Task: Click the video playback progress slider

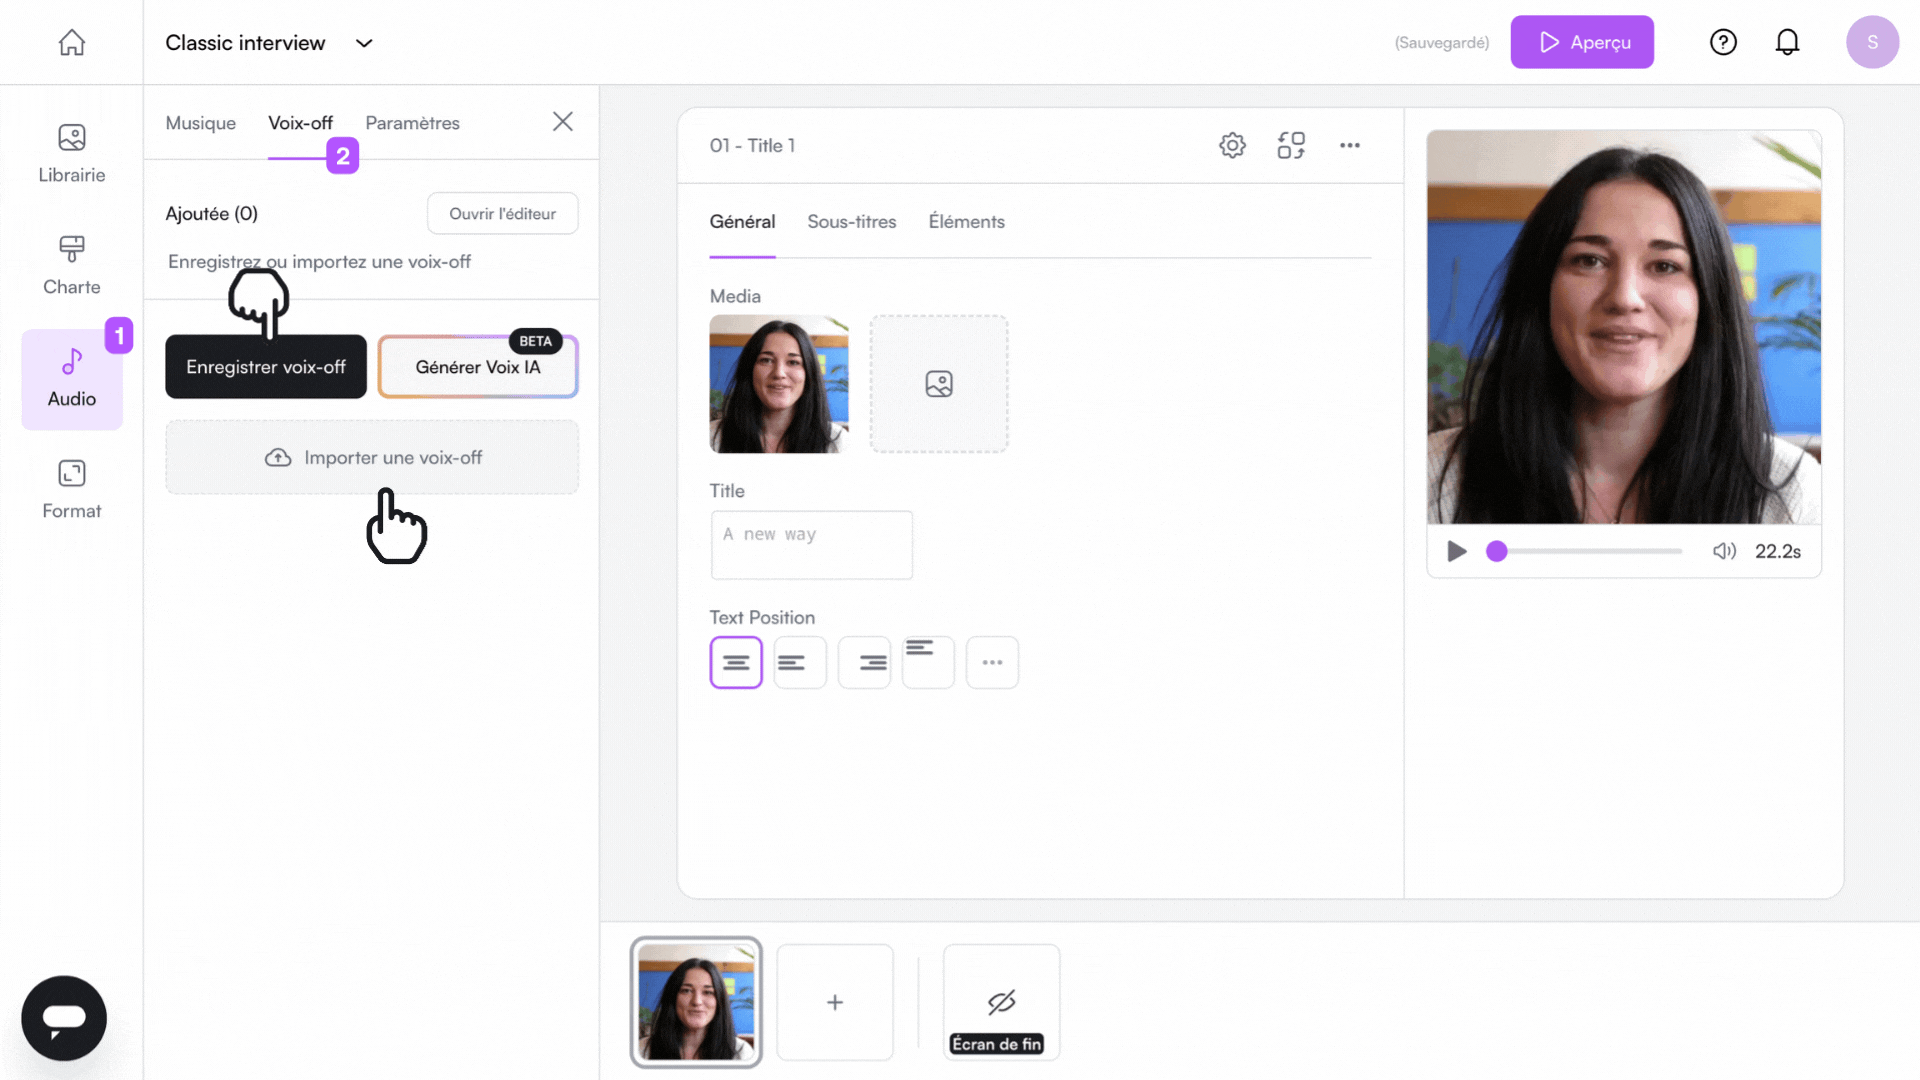Action: 1589,551
